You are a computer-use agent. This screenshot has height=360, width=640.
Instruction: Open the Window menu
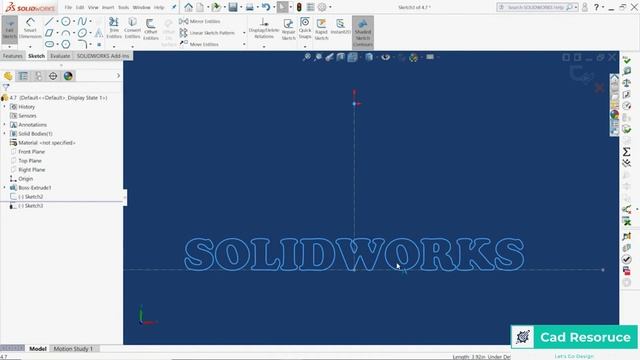141,7
